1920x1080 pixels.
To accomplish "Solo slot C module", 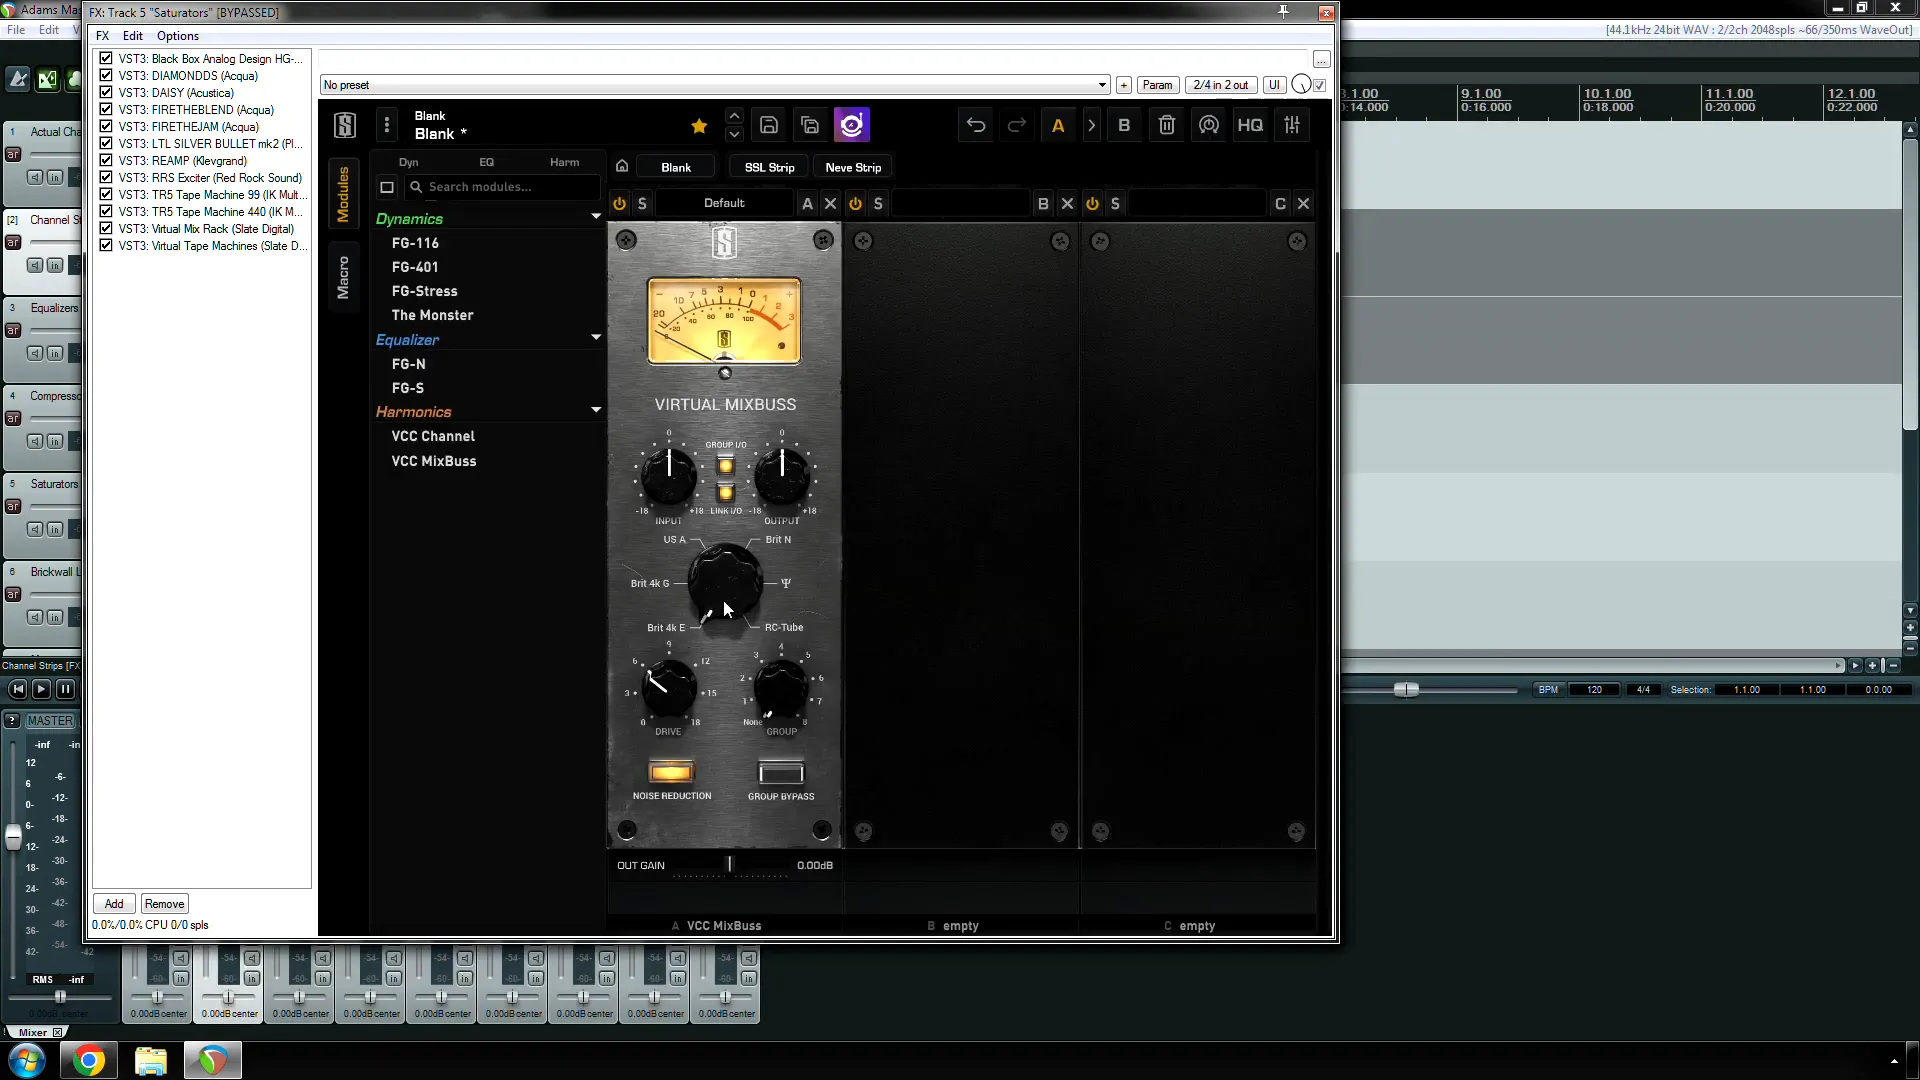I will point(1115,203).
